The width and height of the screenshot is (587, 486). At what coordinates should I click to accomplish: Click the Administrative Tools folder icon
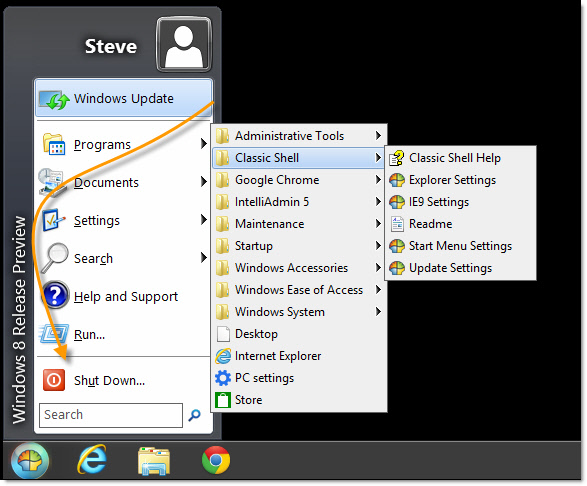[x=223, y=136]
